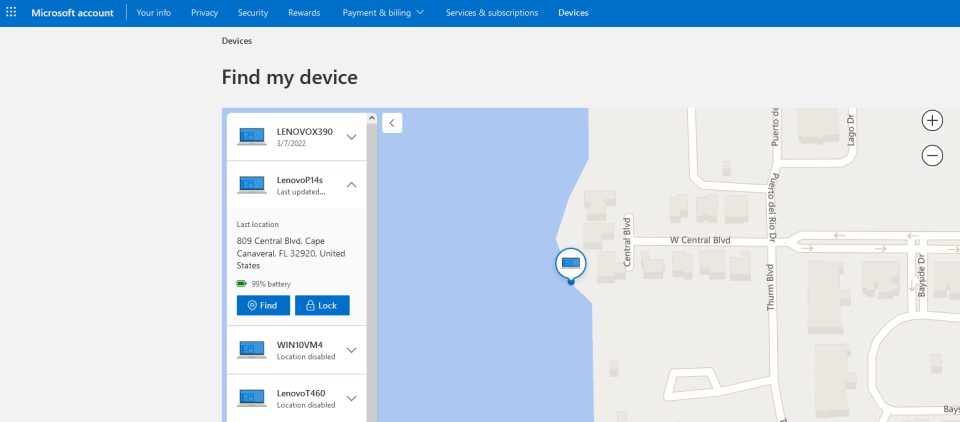The height and width of the screenshot is (422, 960).
Task: Click the WIN10VM4 laptop icon
Action: point(252,350)
